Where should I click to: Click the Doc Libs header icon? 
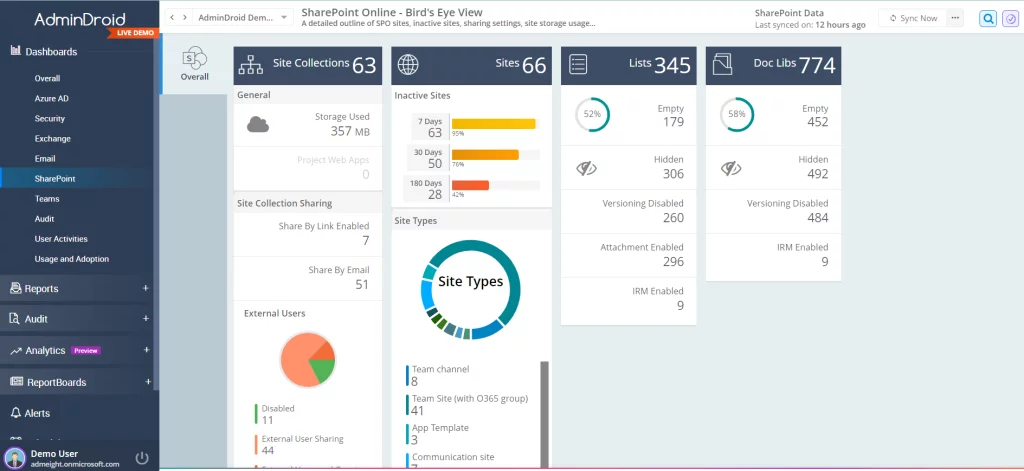pos(722,65)
